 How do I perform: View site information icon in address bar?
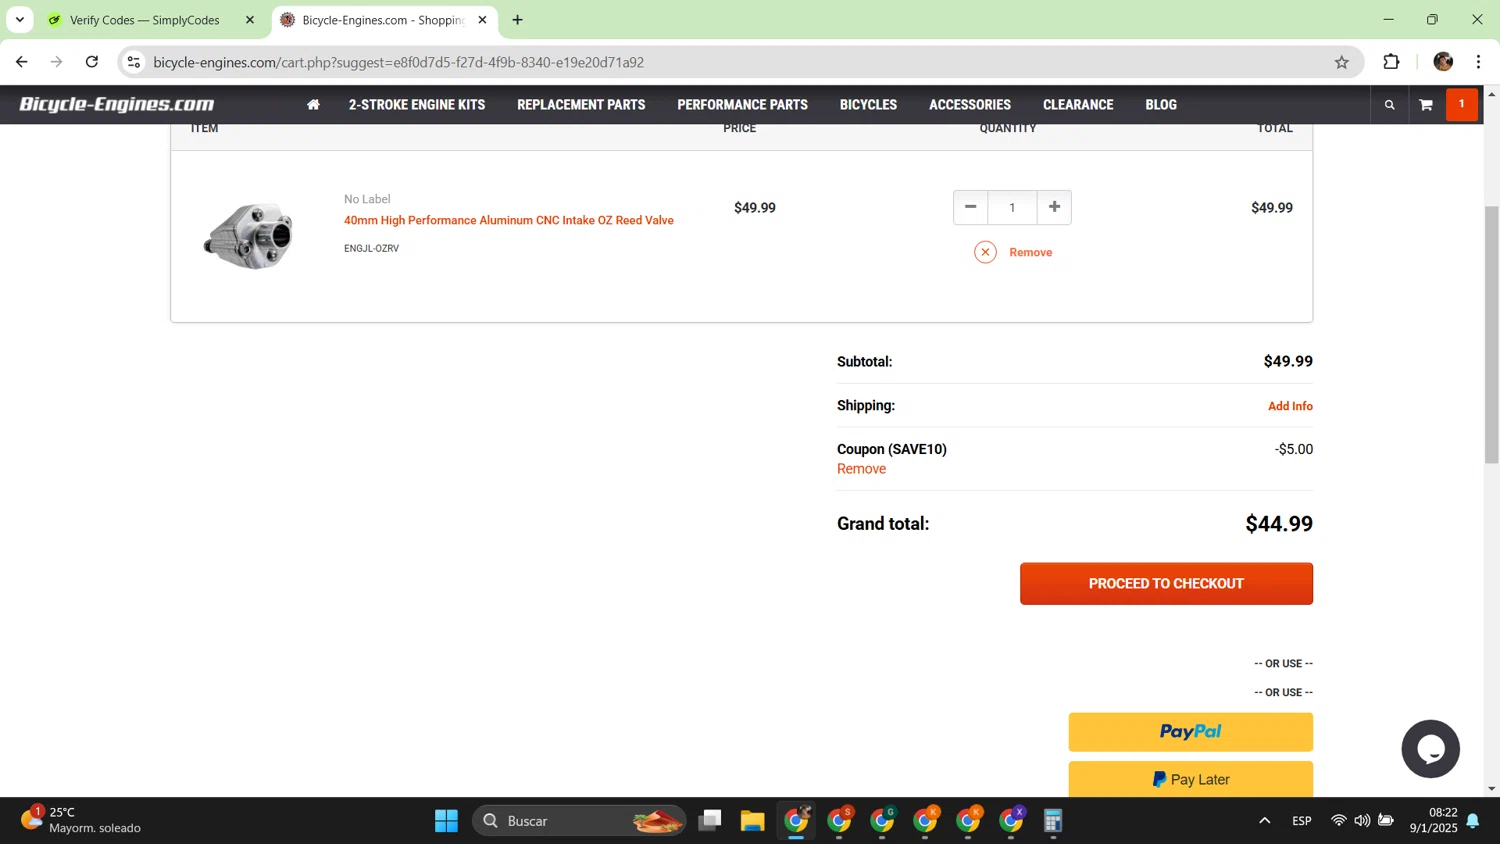click(134, 62)
